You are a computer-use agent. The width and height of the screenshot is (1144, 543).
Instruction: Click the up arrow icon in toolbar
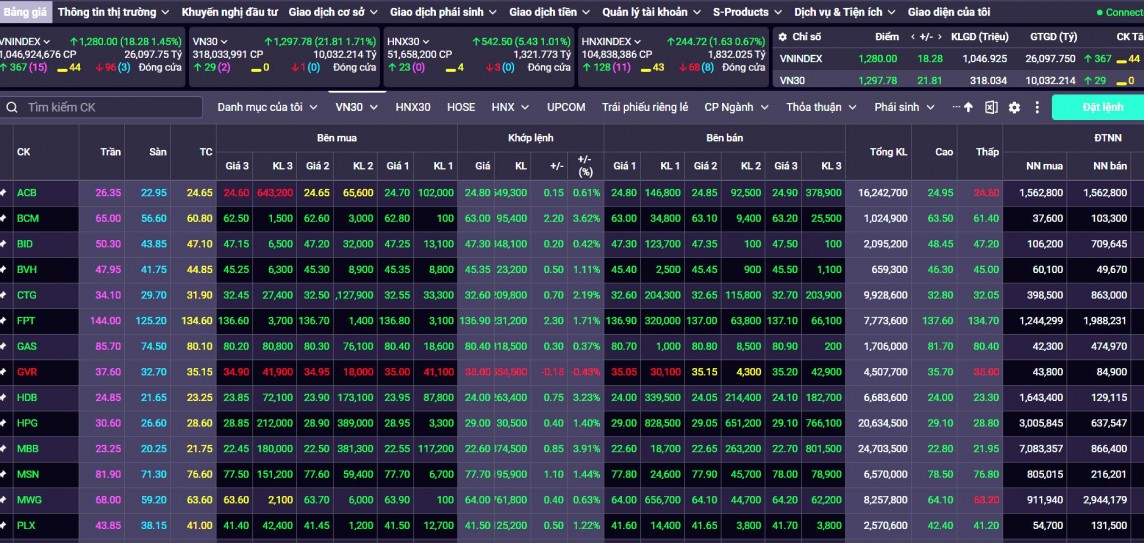968,107
